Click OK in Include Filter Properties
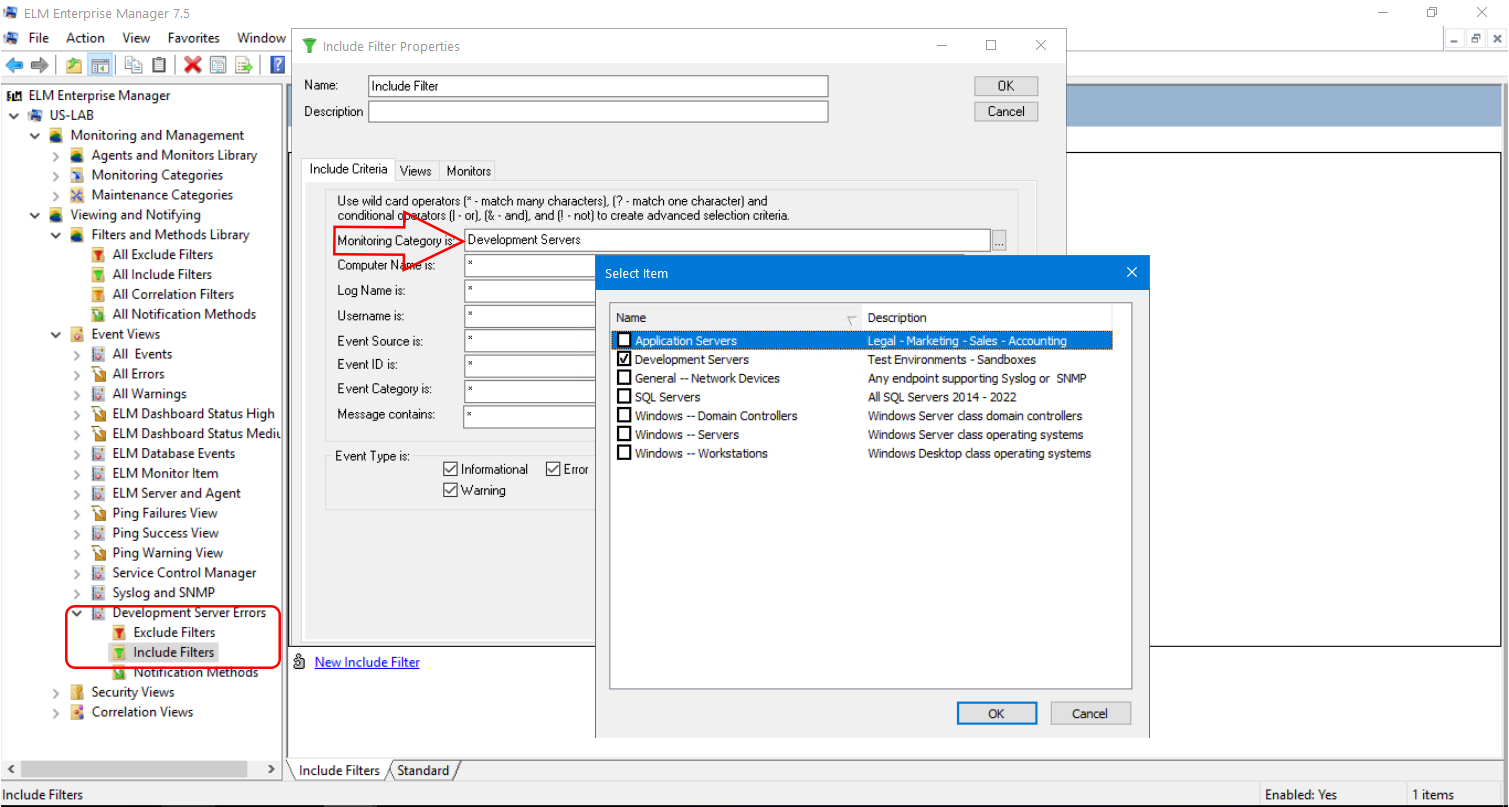This screenshot has width=1509, height=807. [x=1006, y=86]
